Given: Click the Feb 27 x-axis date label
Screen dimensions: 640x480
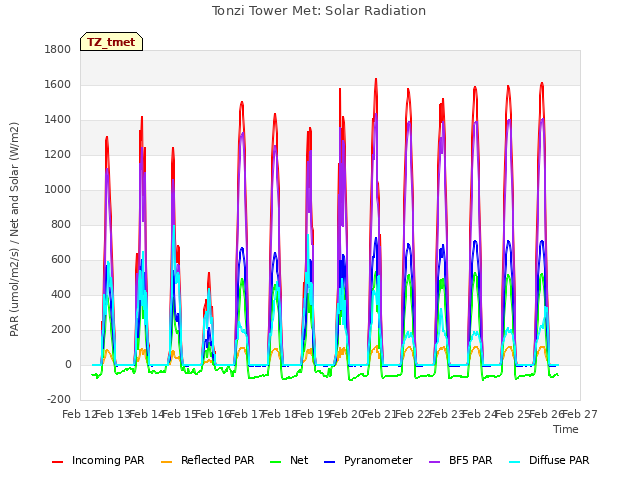Looking at the screenshot, I should click(580, 414).
